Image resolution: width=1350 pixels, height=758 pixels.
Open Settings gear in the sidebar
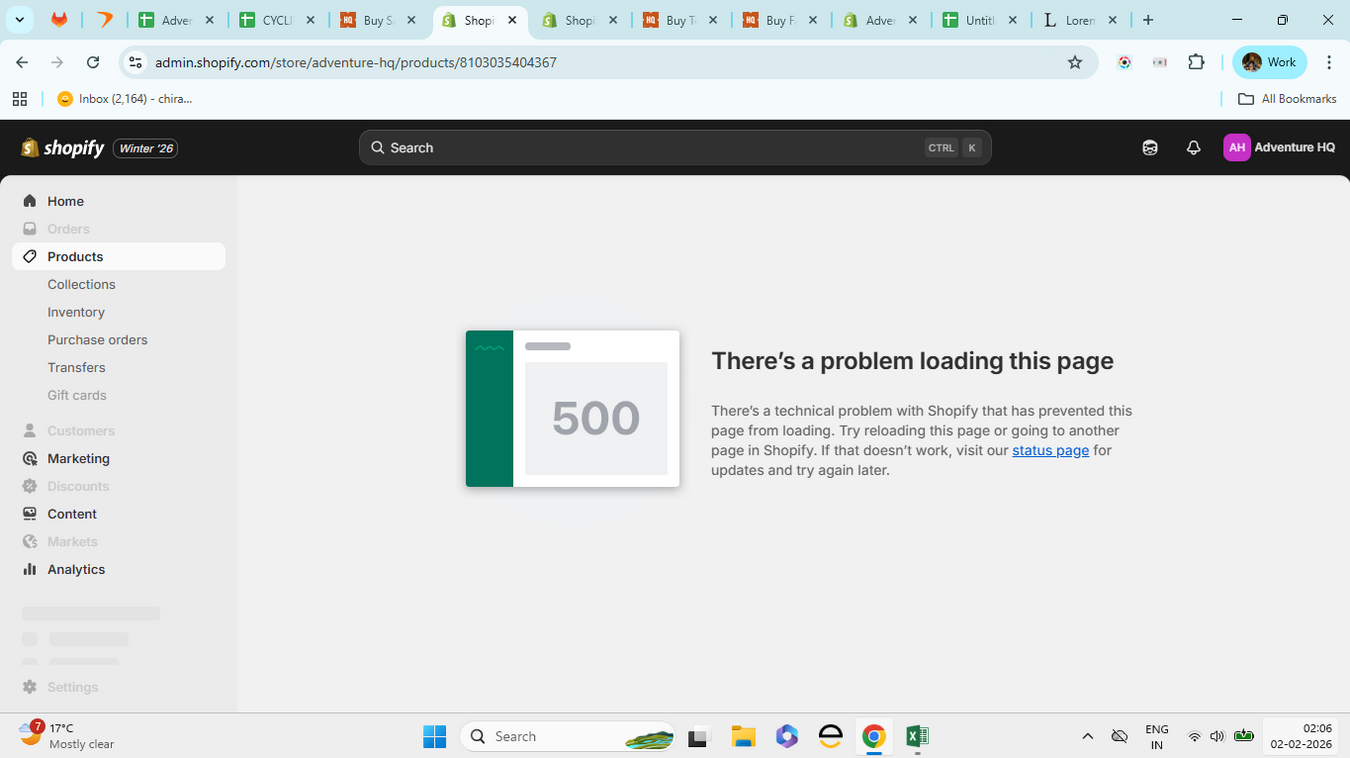click(x=30, y=687)
